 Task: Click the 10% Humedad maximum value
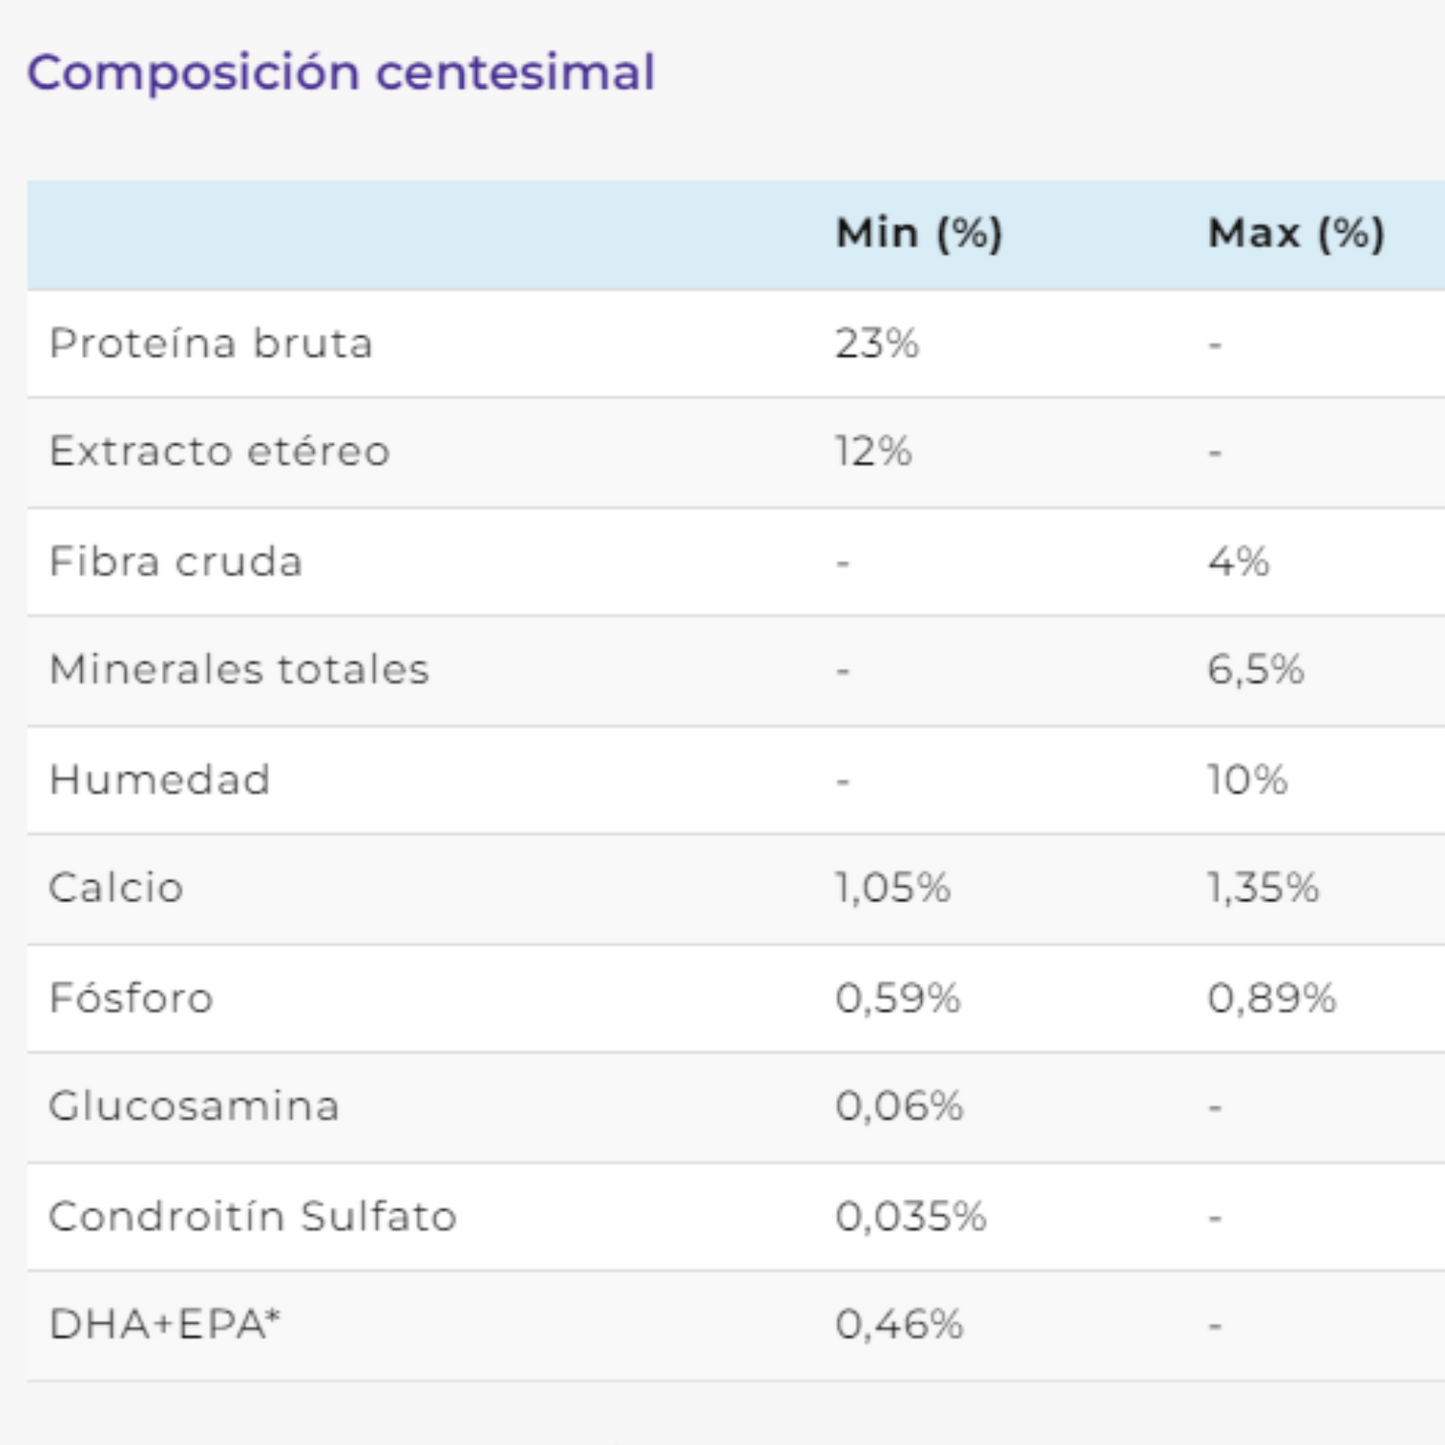click(x=1248, y=780)
